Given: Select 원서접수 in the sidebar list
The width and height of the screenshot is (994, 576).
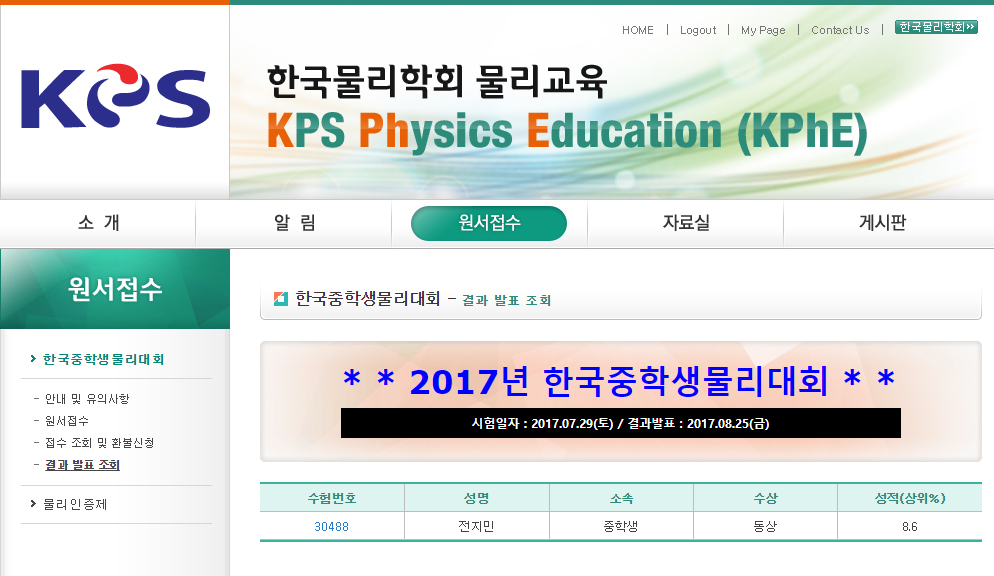Looking at the screenshot, I should click(x=67, y=421).
